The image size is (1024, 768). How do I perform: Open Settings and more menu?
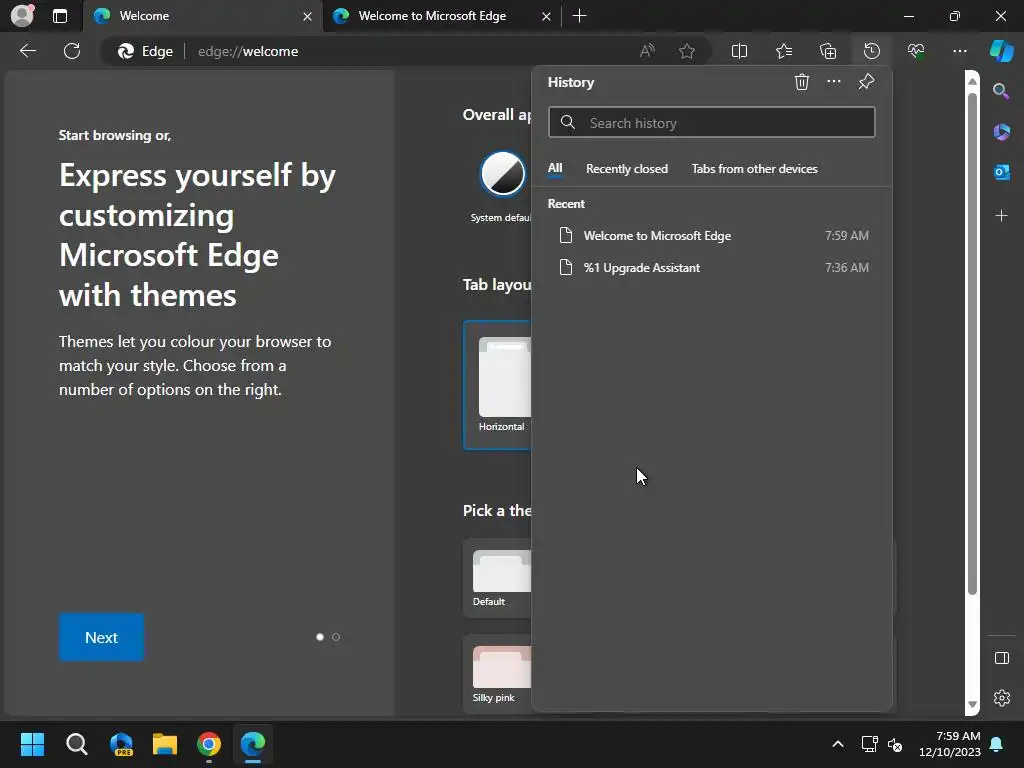[x=959, y=51]
